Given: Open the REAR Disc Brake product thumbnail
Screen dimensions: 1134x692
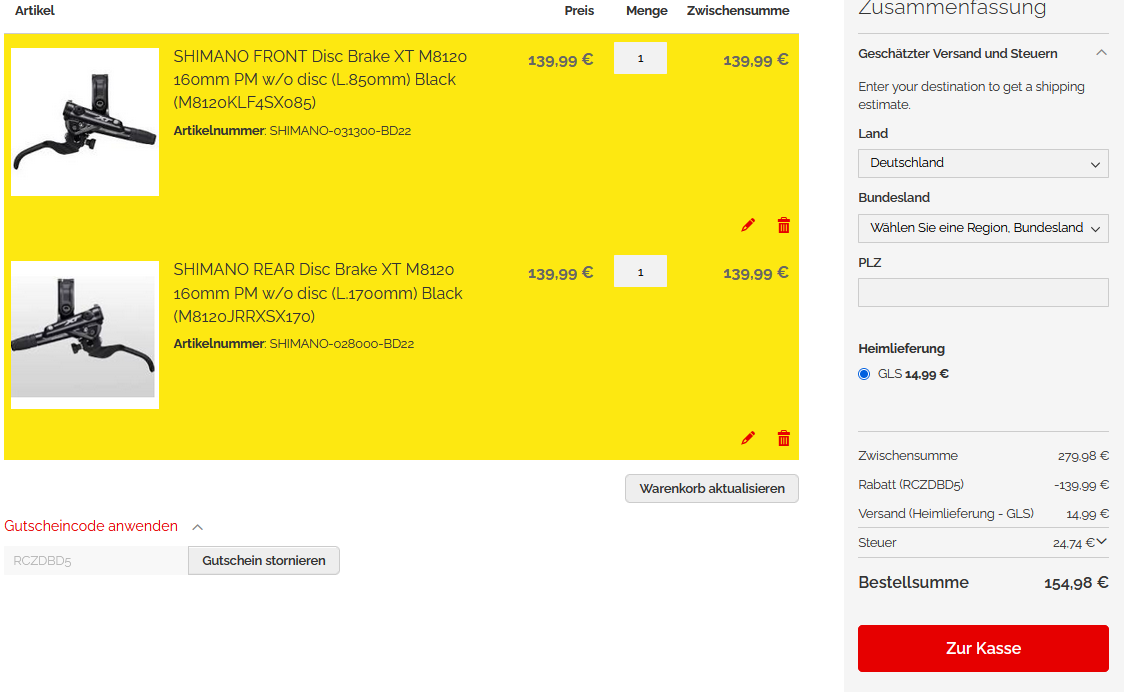Looking at the screenshot, I should (85, 335).
